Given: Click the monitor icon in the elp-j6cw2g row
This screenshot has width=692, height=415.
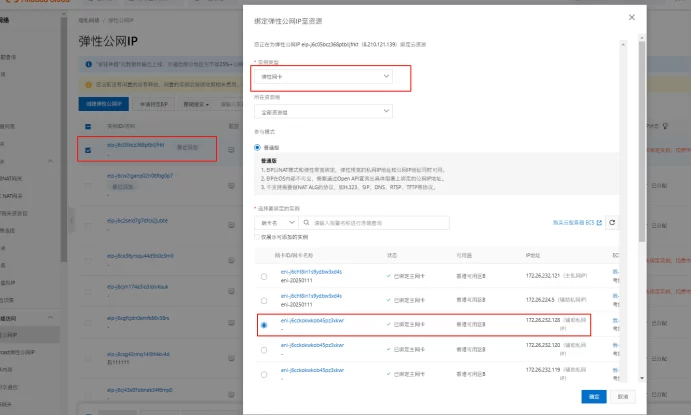Looking at the screenshot, I should click(231, 185).
